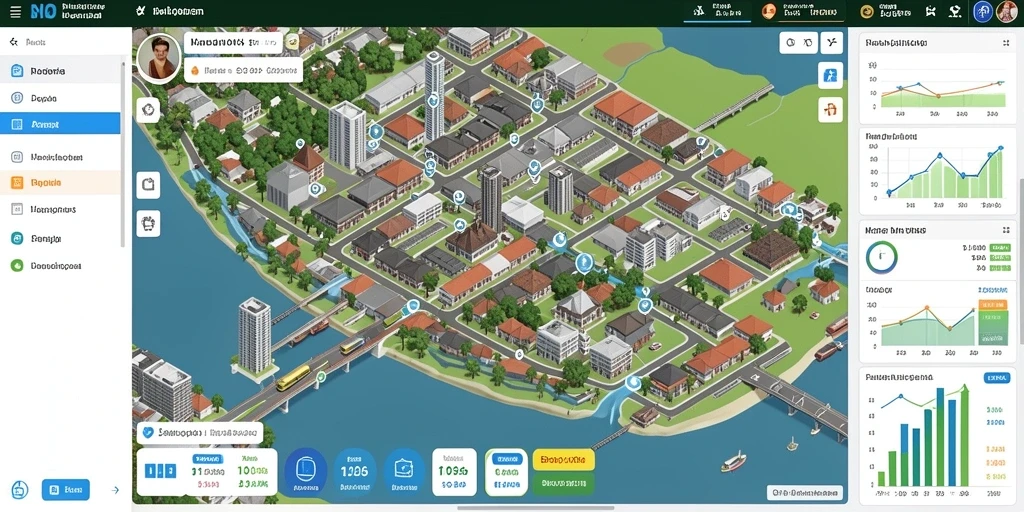This screenshot has height=512, width=1024.
Task: Click the small round badge right of name card
Action: click(x=293, y=42)
